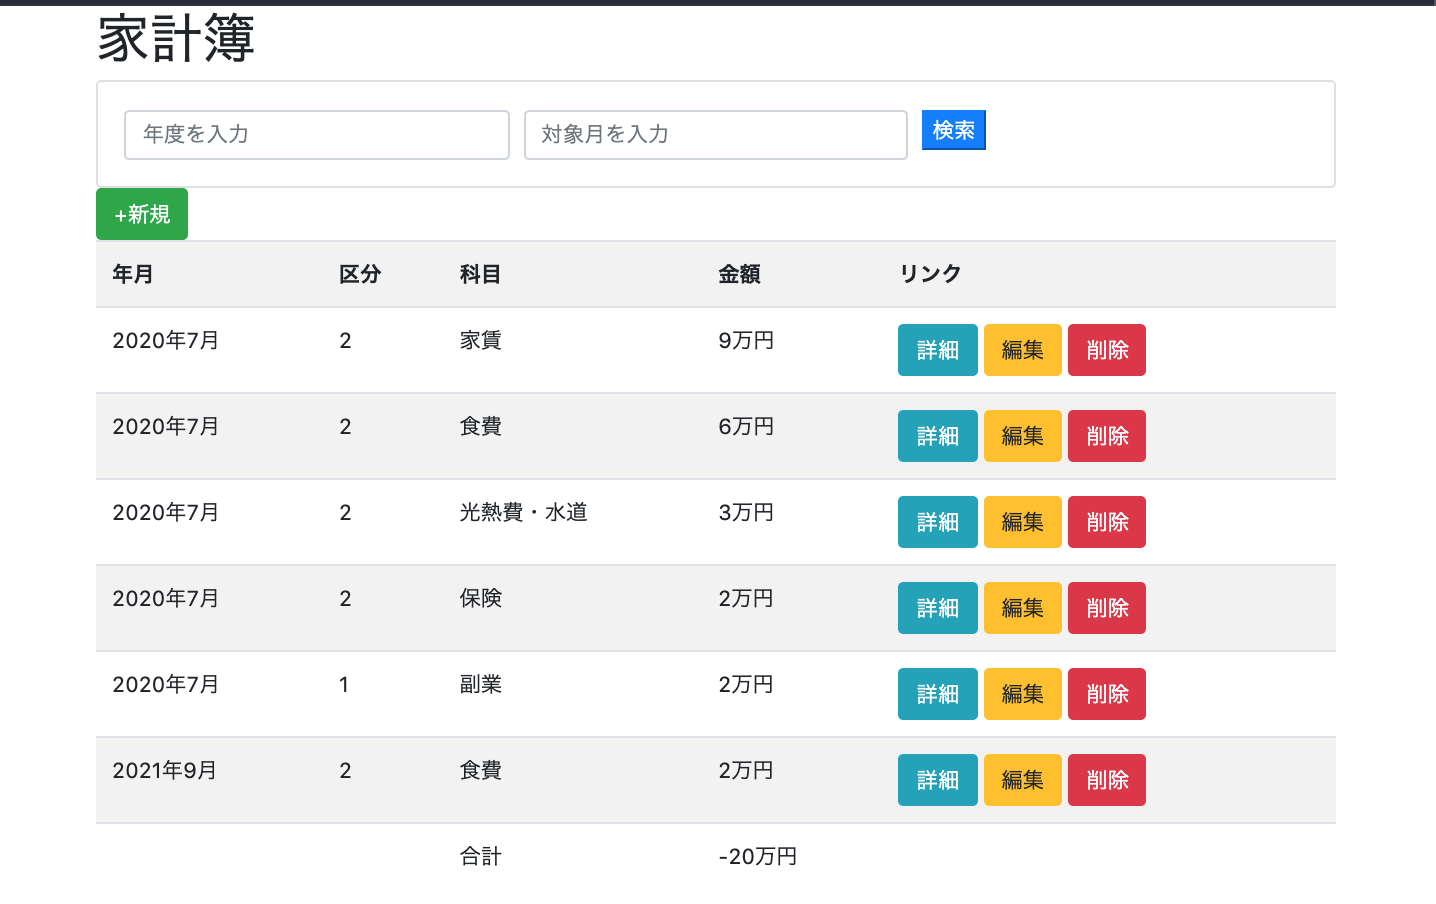Open 詳細 for the 副業 income row
1436x904 pixels.
click(937, 694)
